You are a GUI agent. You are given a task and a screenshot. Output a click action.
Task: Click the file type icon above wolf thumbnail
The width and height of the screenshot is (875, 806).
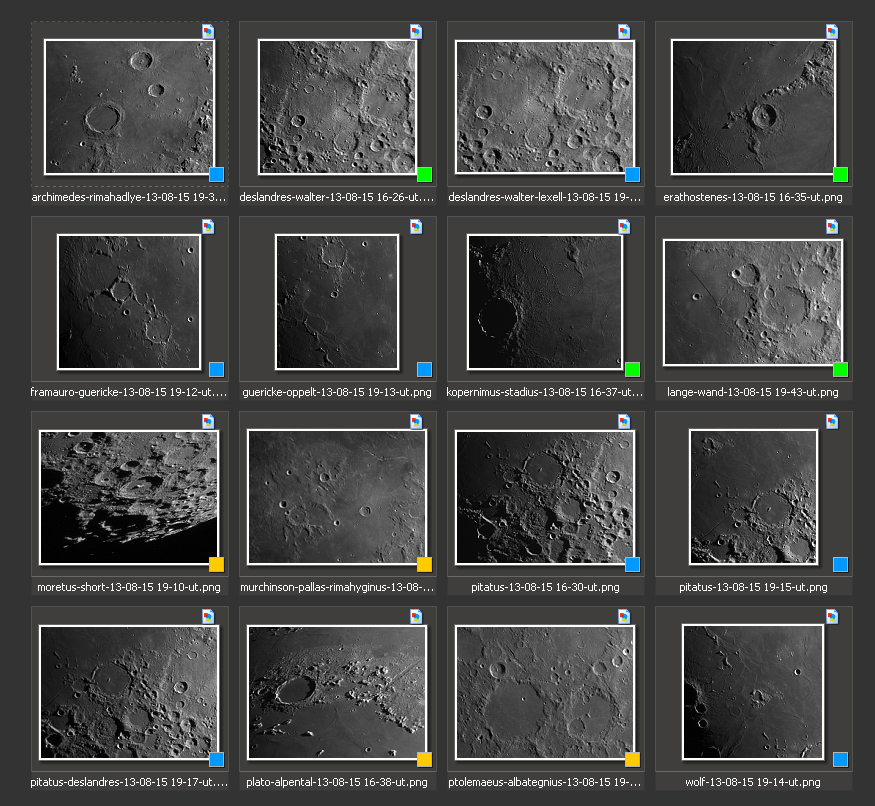(832, 617)
